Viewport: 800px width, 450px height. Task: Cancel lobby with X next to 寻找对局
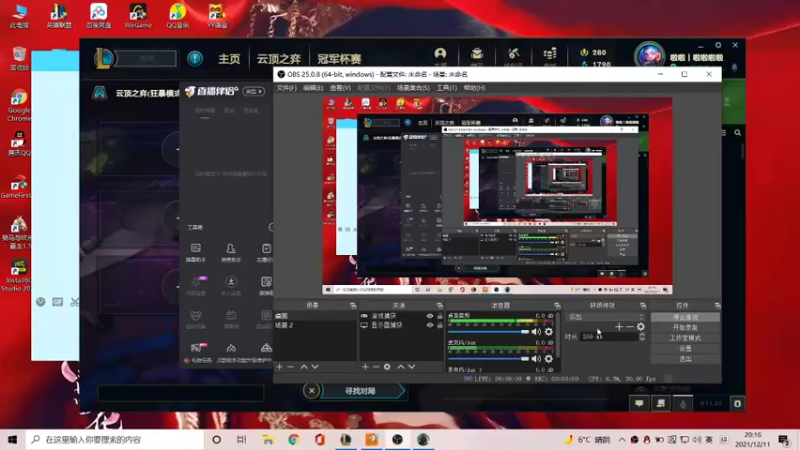pos(312,391)
